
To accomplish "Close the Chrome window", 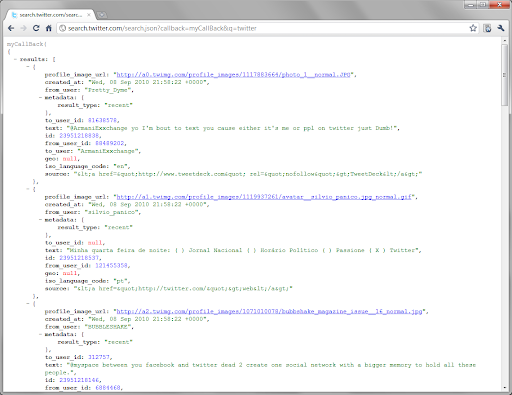I will pos(499,5).
